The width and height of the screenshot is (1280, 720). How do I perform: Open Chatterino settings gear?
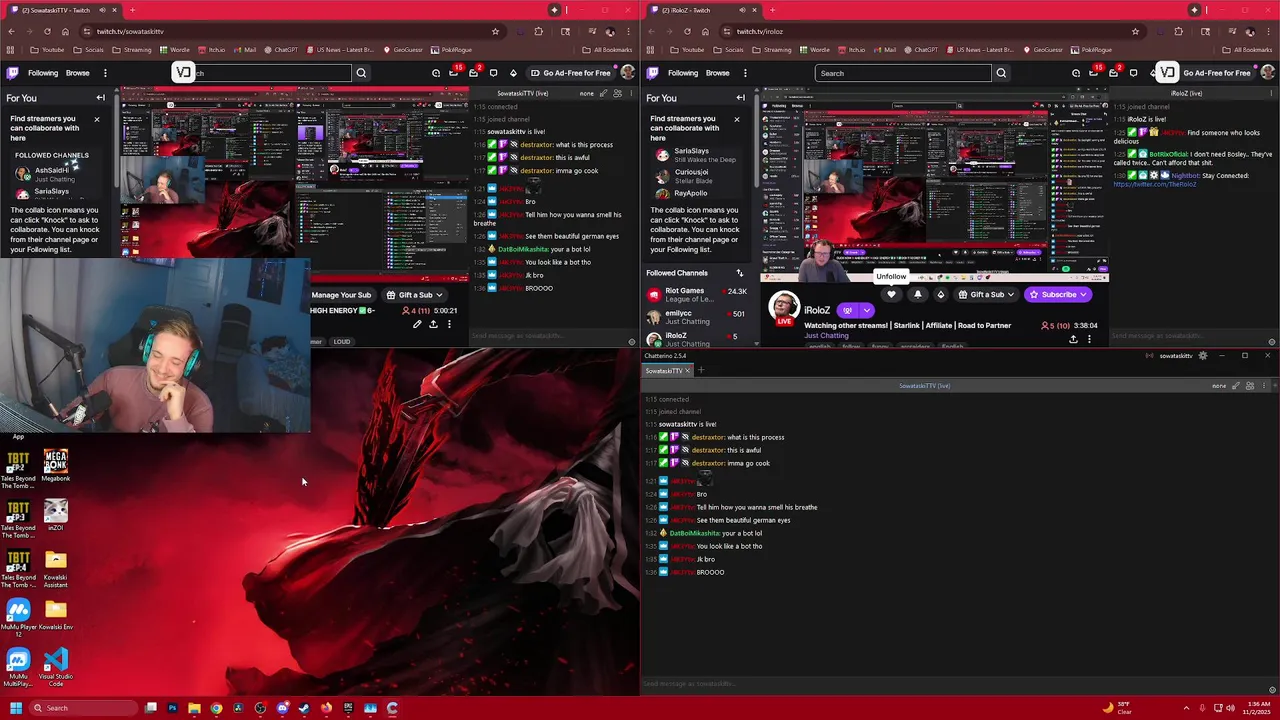tap(1203, 356)
